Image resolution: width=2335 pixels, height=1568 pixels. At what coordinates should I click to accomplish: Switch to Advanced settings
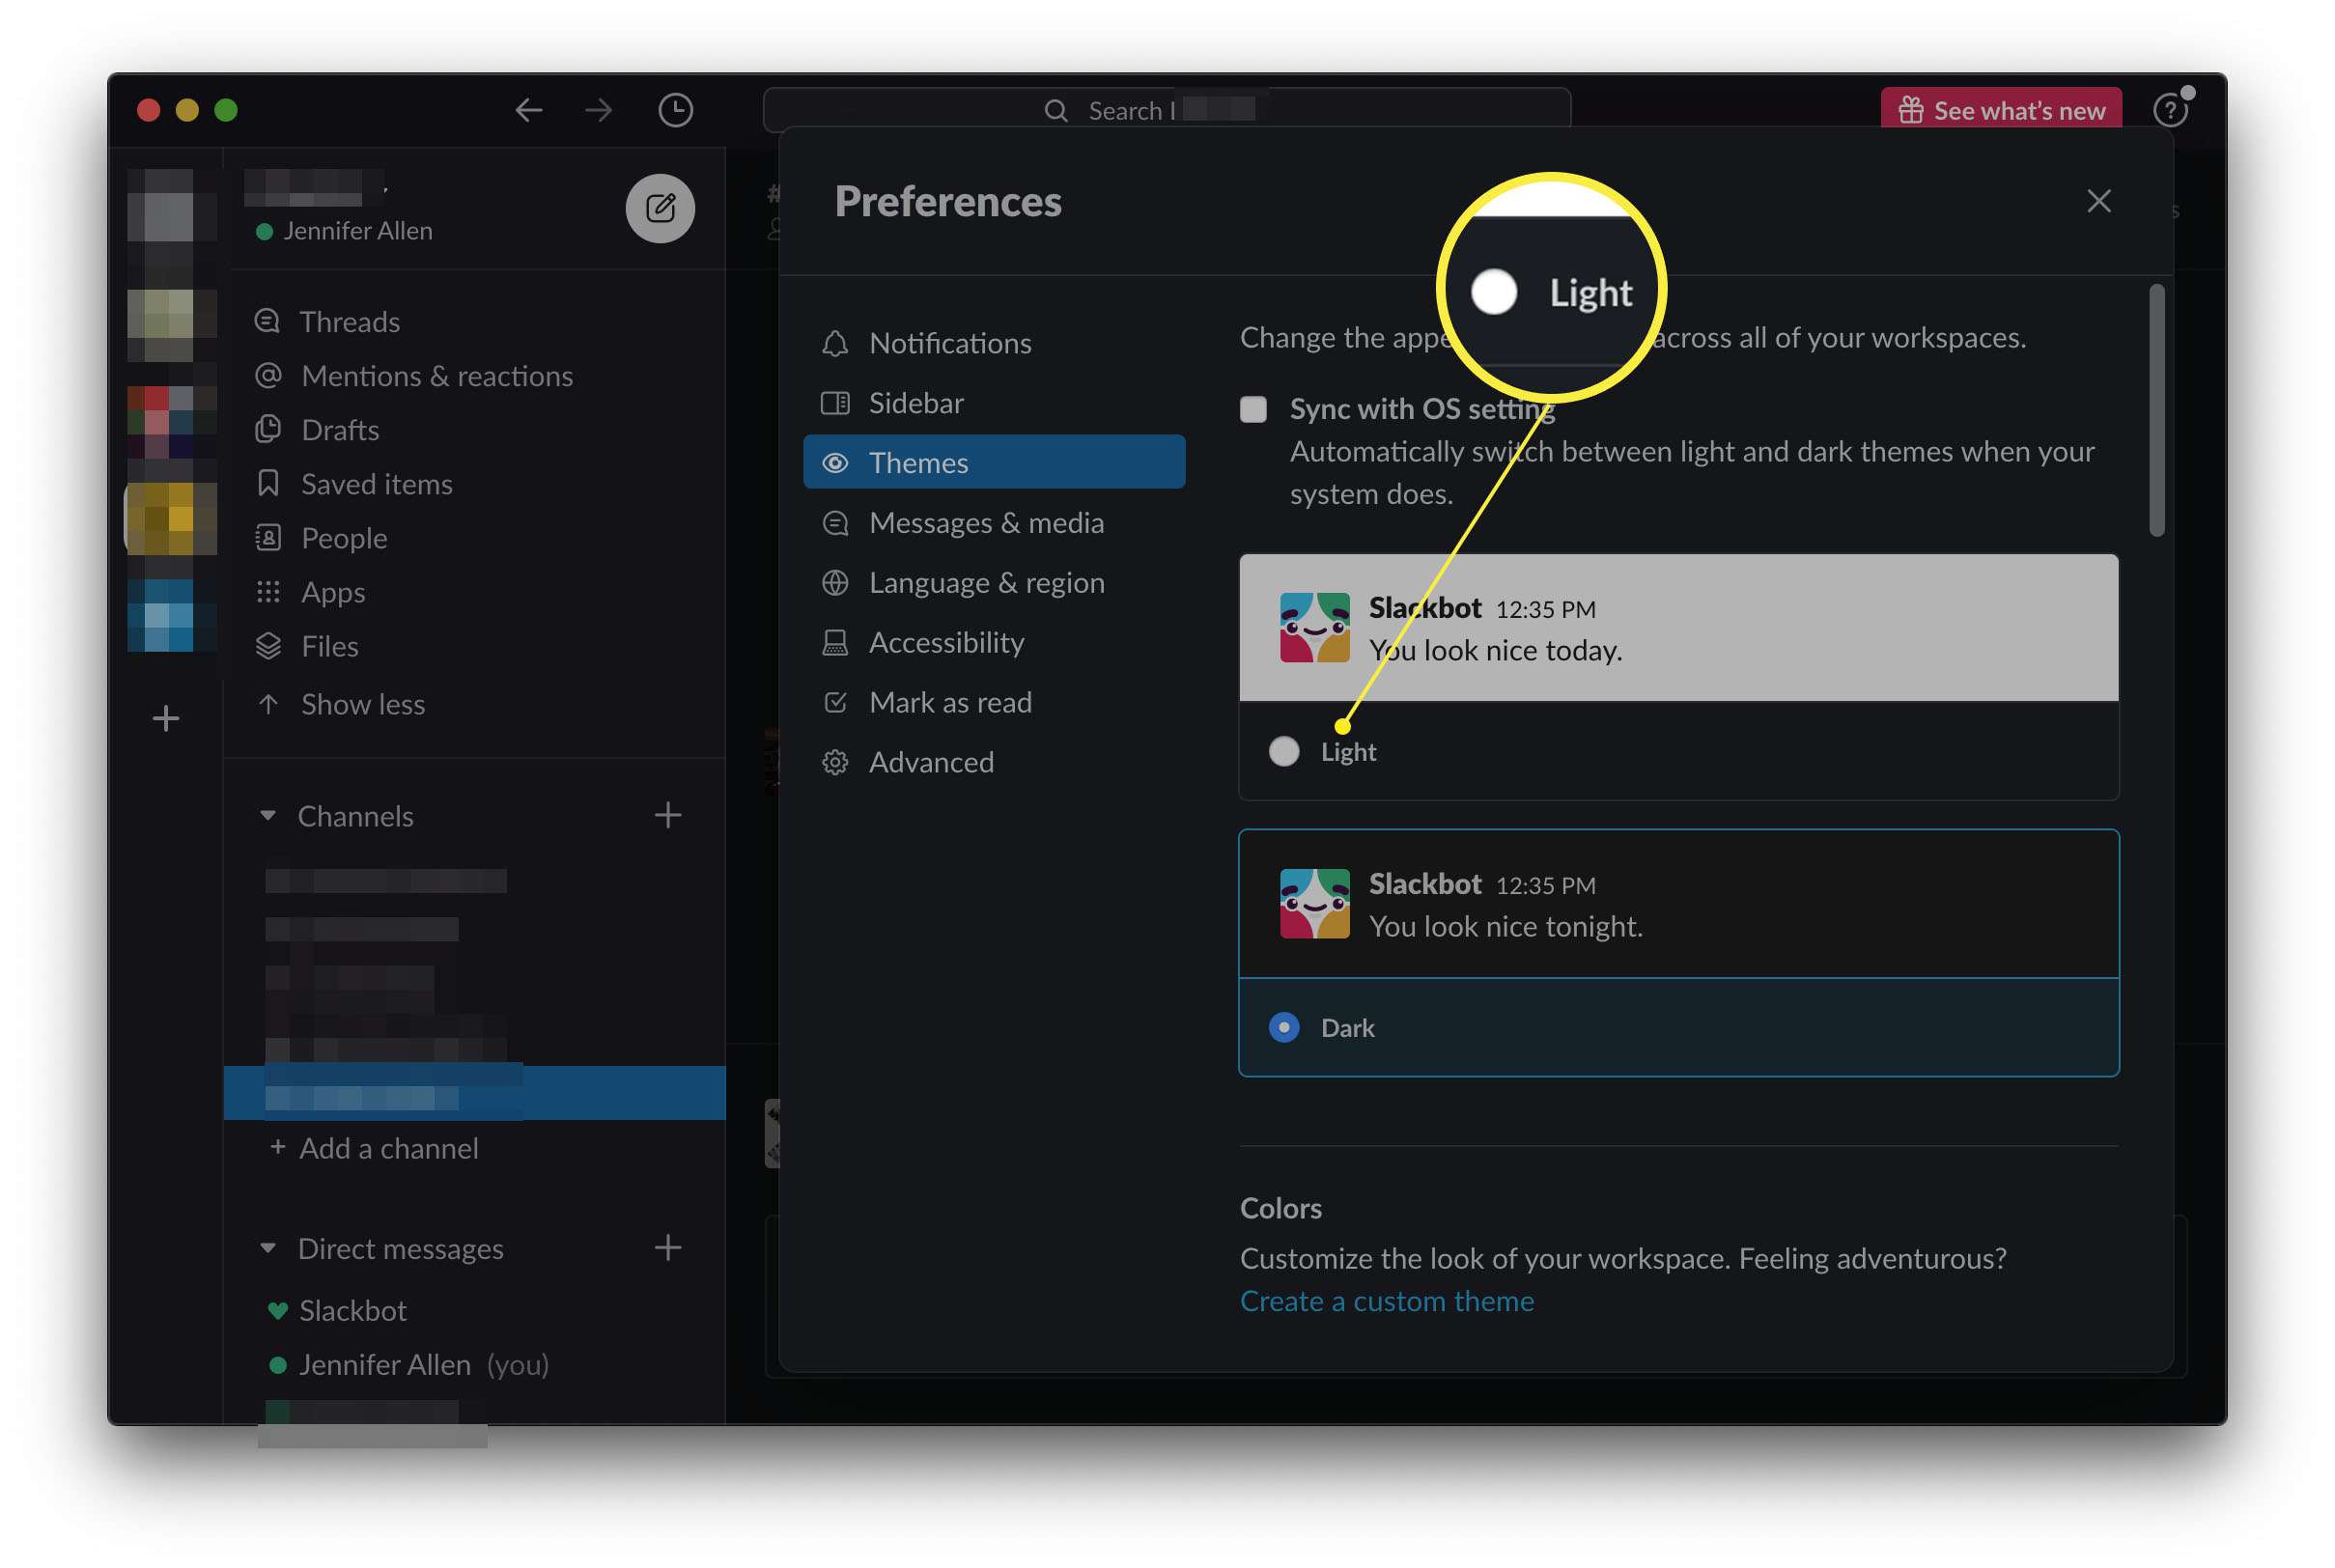[x=931, y=763]
